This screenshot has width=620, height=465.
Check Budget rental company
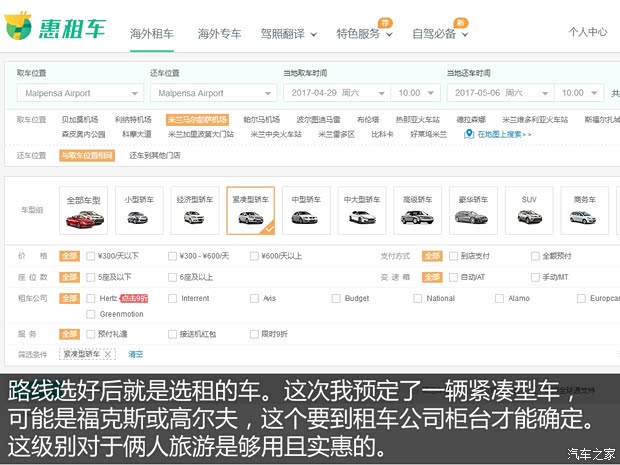pos(336,298)
